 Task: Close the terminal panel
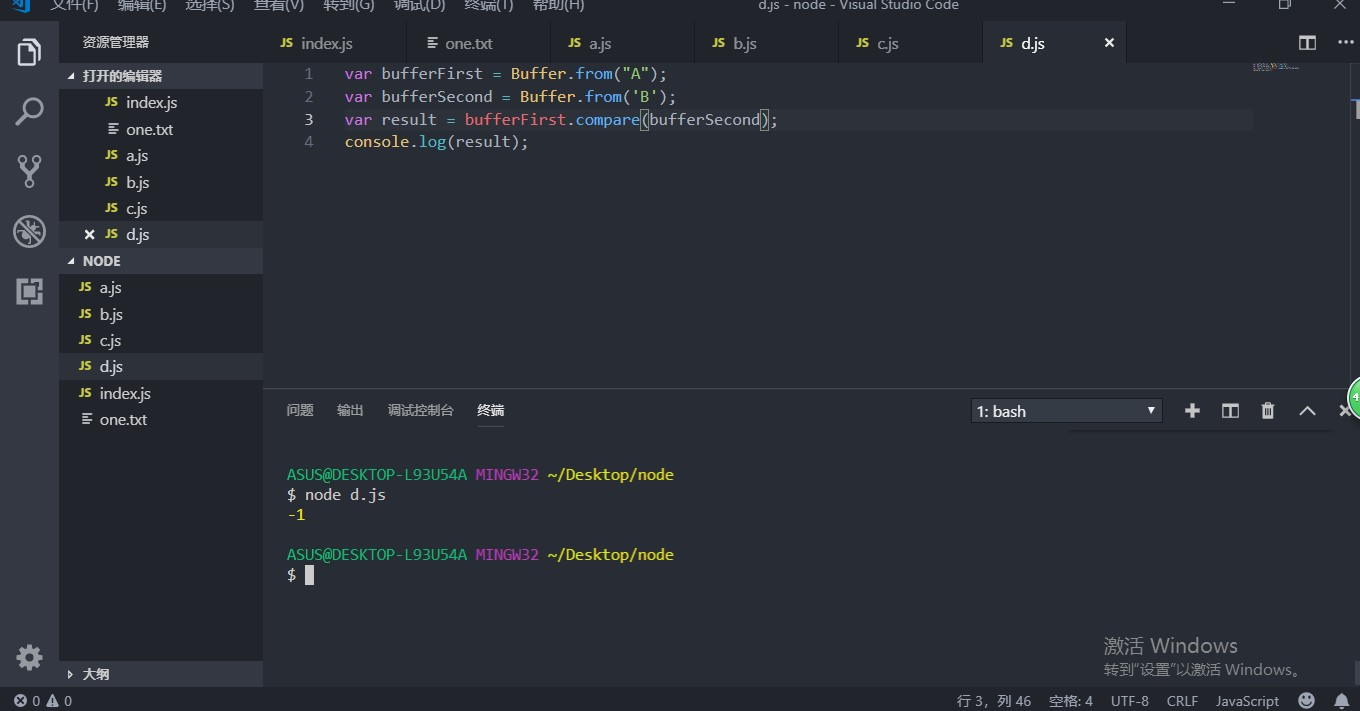coord(1345,411)
